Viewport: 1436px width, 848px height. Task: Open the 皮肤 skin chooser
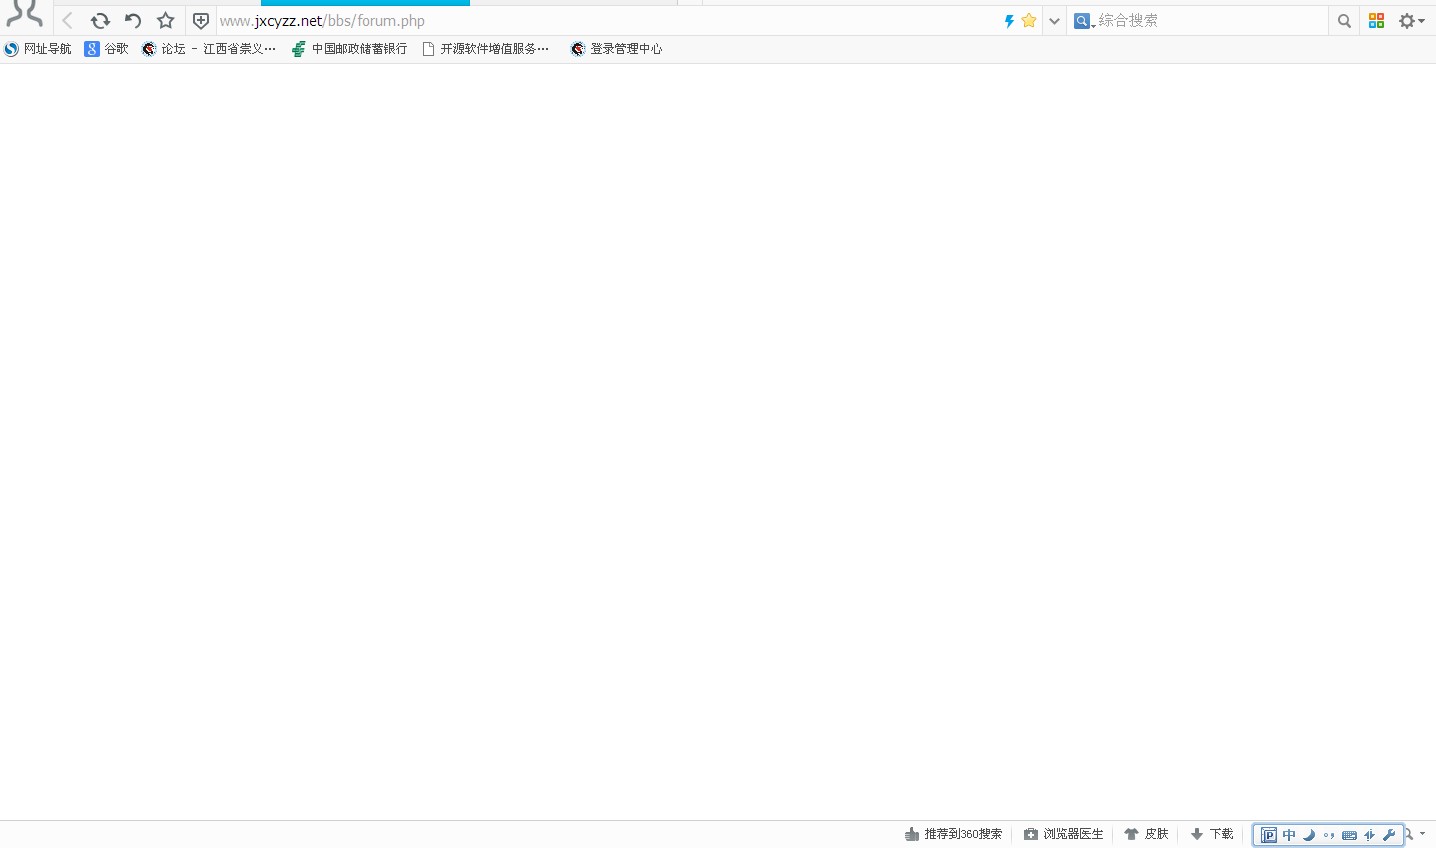(1146, 834)
